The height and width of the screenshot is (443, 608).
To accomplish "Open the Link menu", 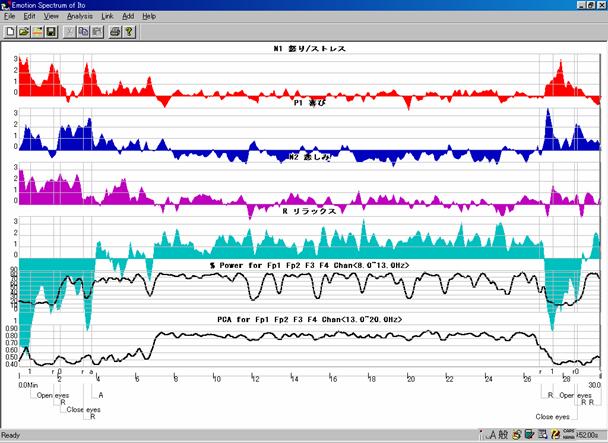I will [x=107, y=16].
